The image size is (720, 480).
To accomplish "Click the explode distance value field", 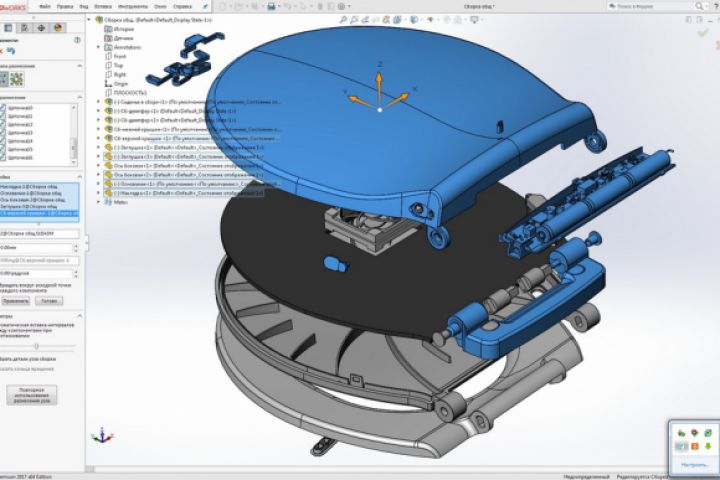I will [36, 248].
